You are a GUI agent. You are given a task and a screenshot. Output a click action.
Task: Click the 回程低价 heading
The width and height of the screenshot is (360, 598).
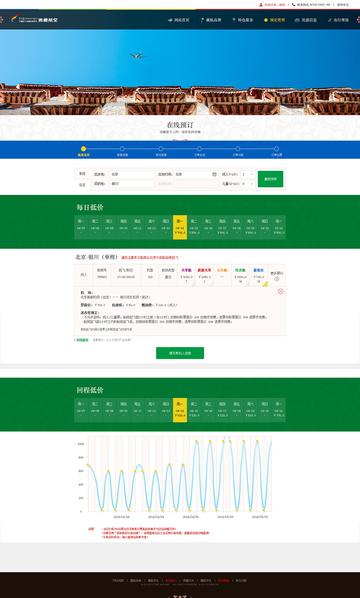(x=90, y=390)
